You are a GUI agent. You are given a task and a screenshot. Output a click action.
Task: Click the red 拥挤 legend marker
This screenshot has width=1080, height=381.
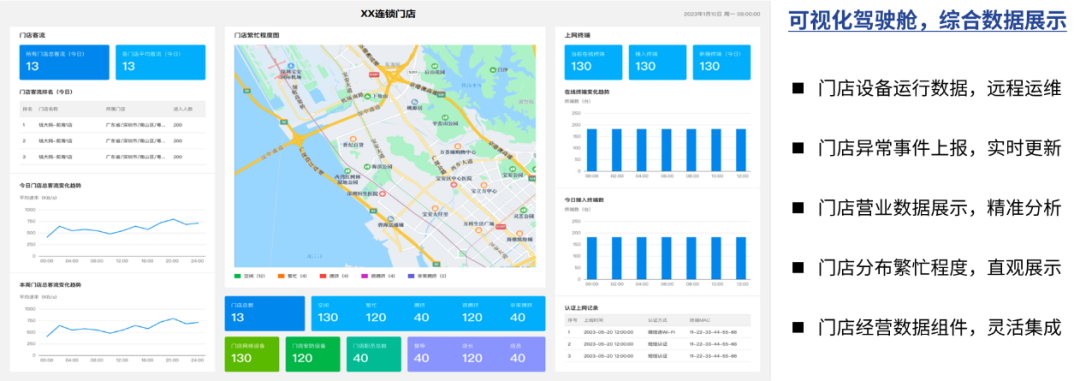click(322, 275)
